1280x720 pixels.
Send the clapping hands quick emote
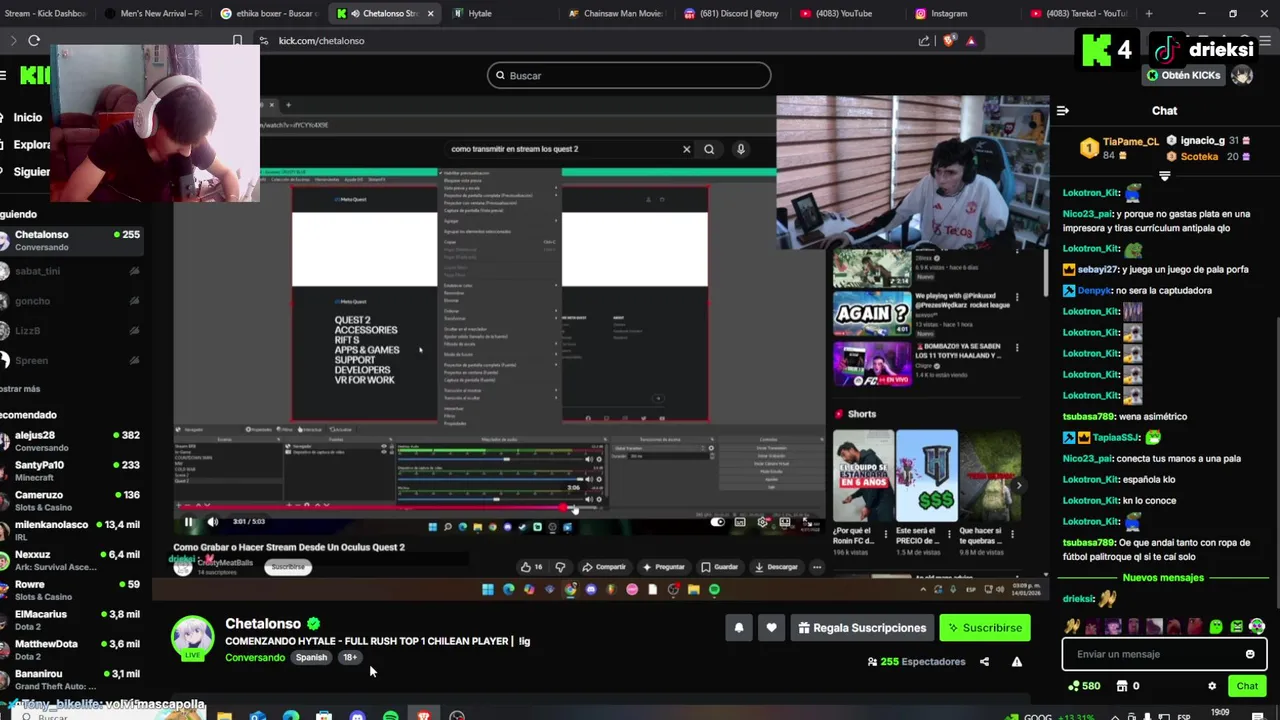coord(1073,627)
